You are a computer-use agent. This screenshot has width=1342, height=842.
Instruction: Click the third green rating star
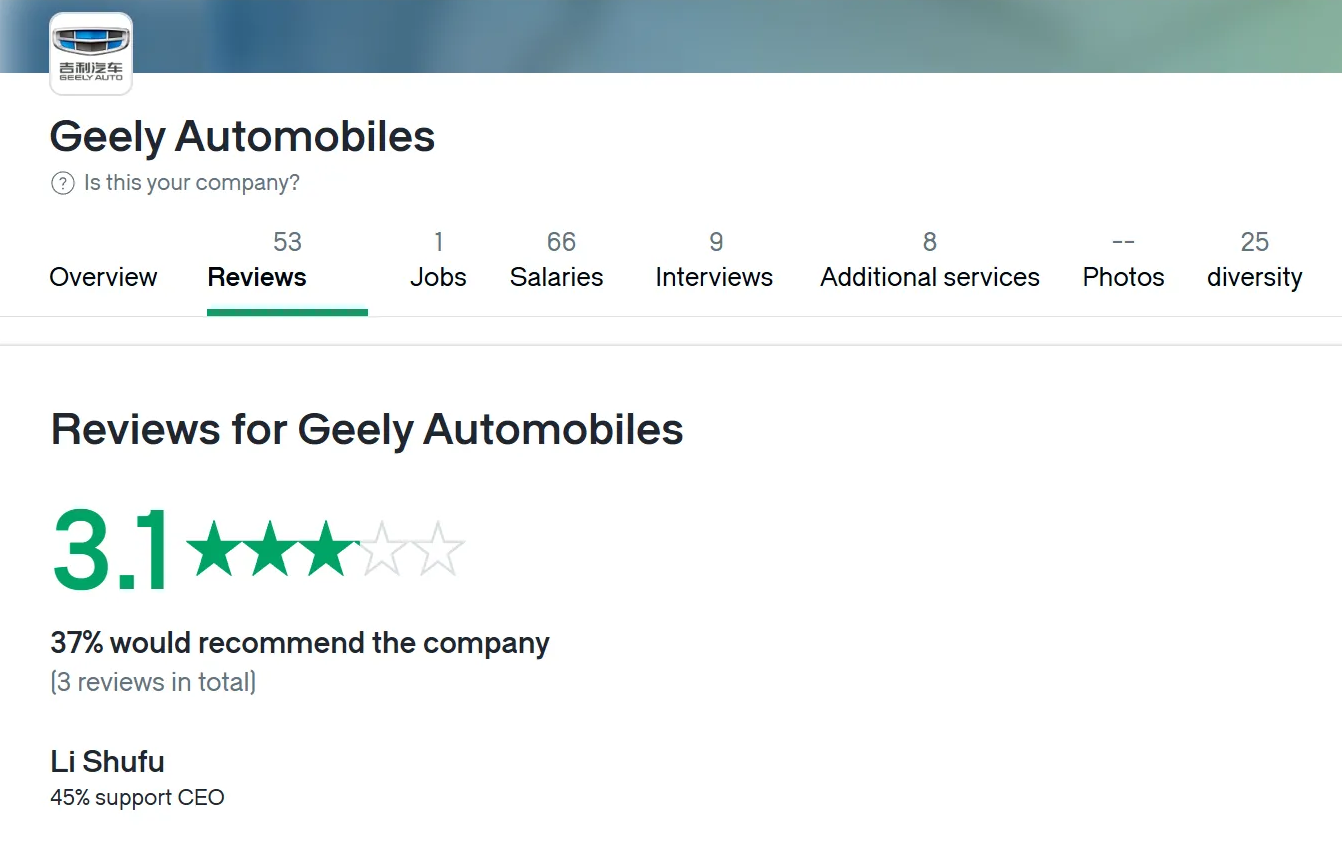click(x=326, y=549)
